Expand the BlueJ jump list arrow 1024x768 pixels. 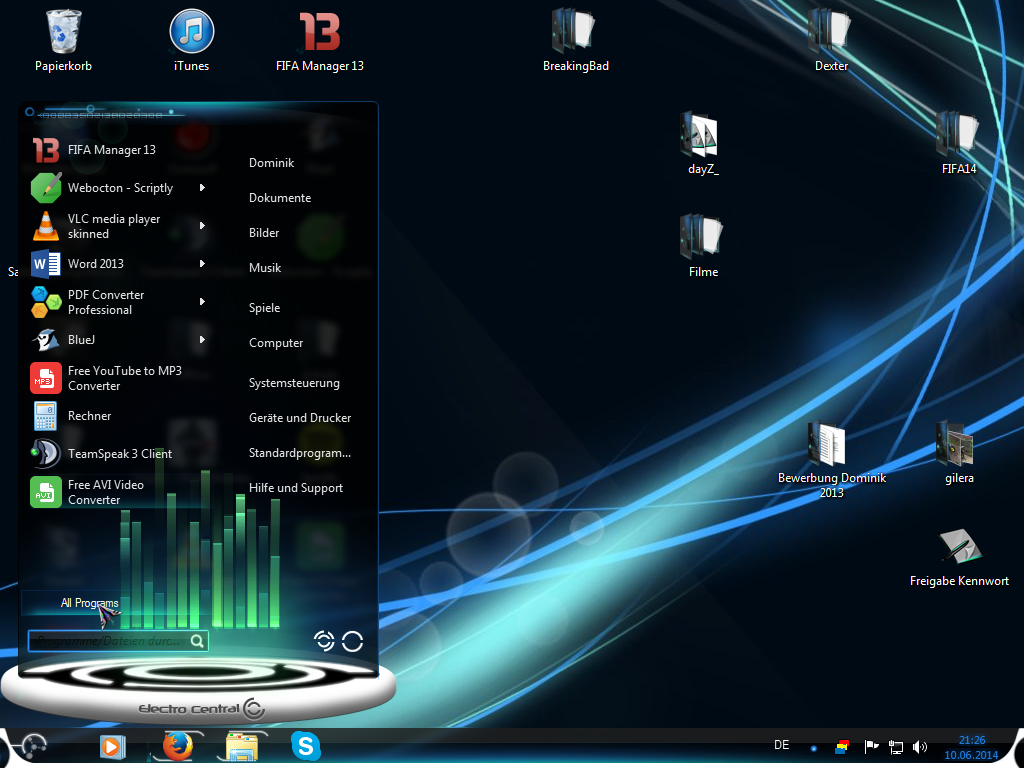click(x=202, y=340)
